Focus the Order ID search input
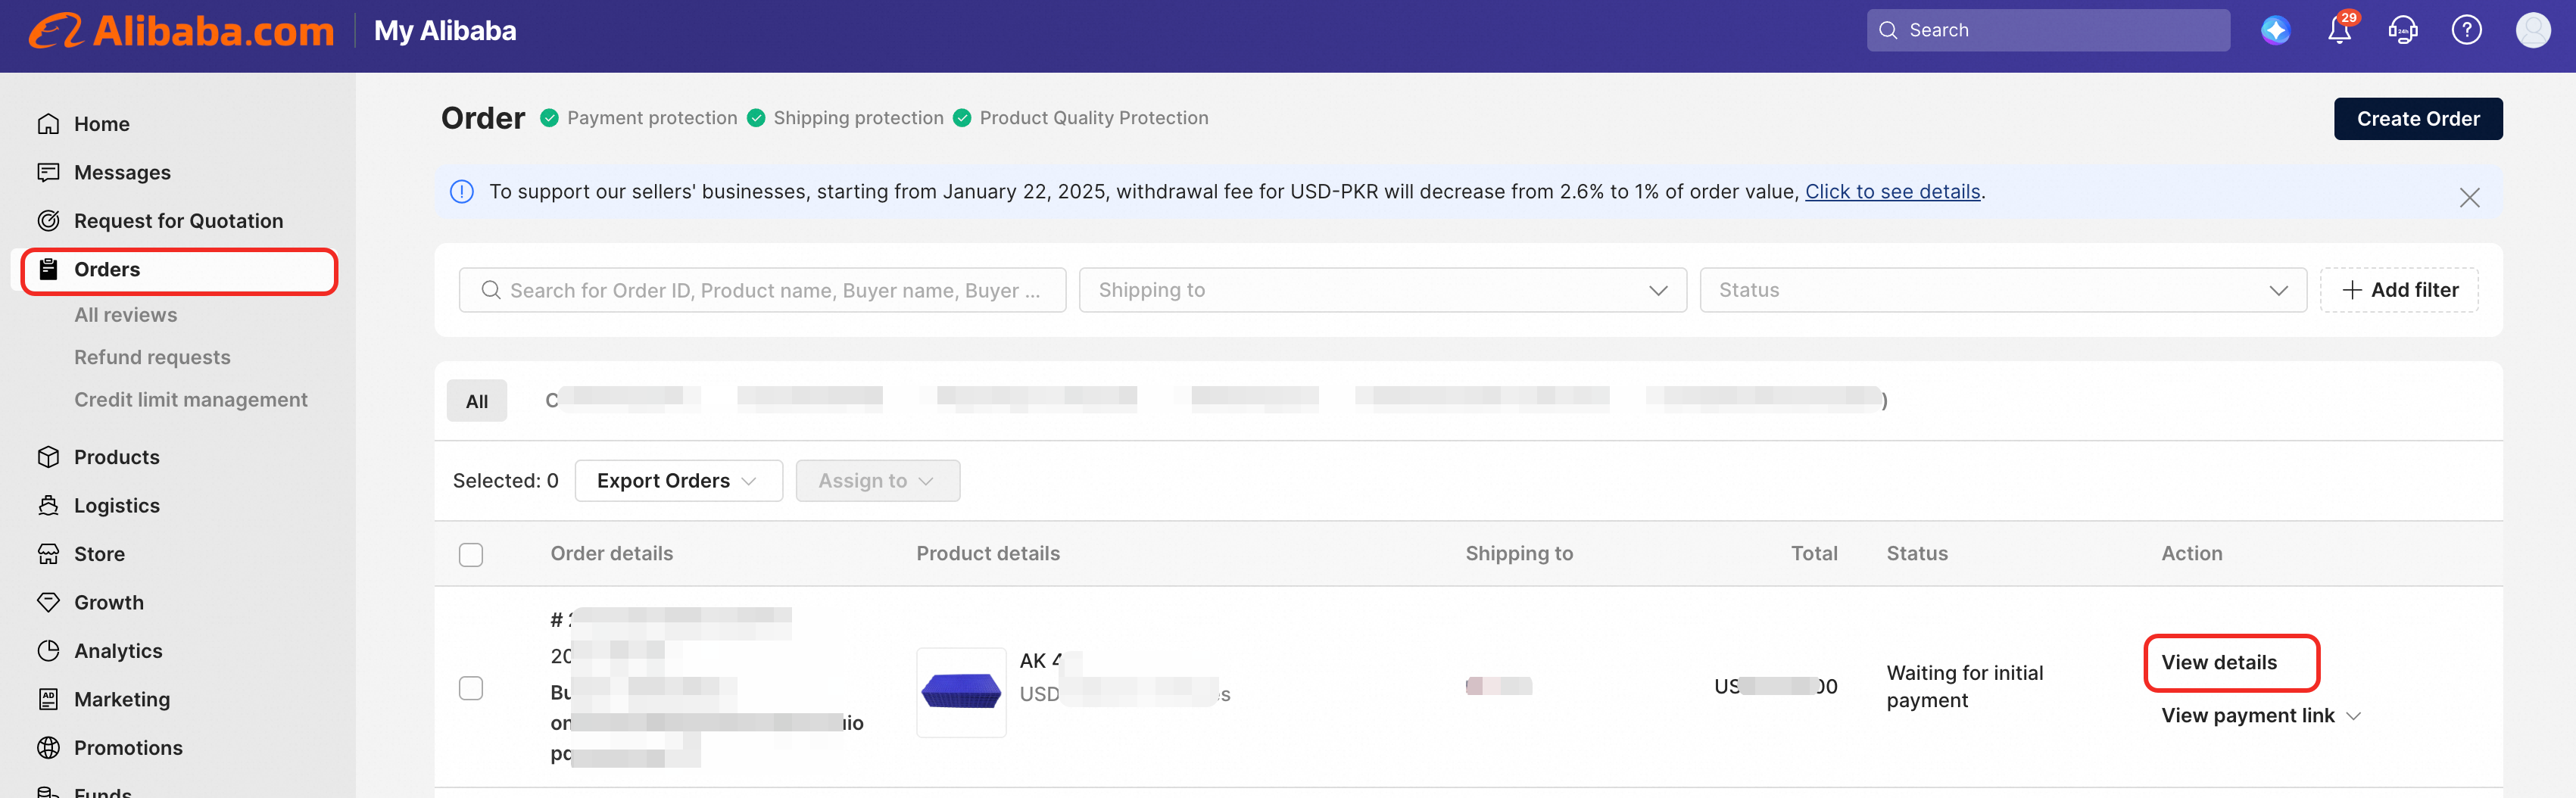The width and height of the screenshot is (2576, 798). click(x=762, y=290)
